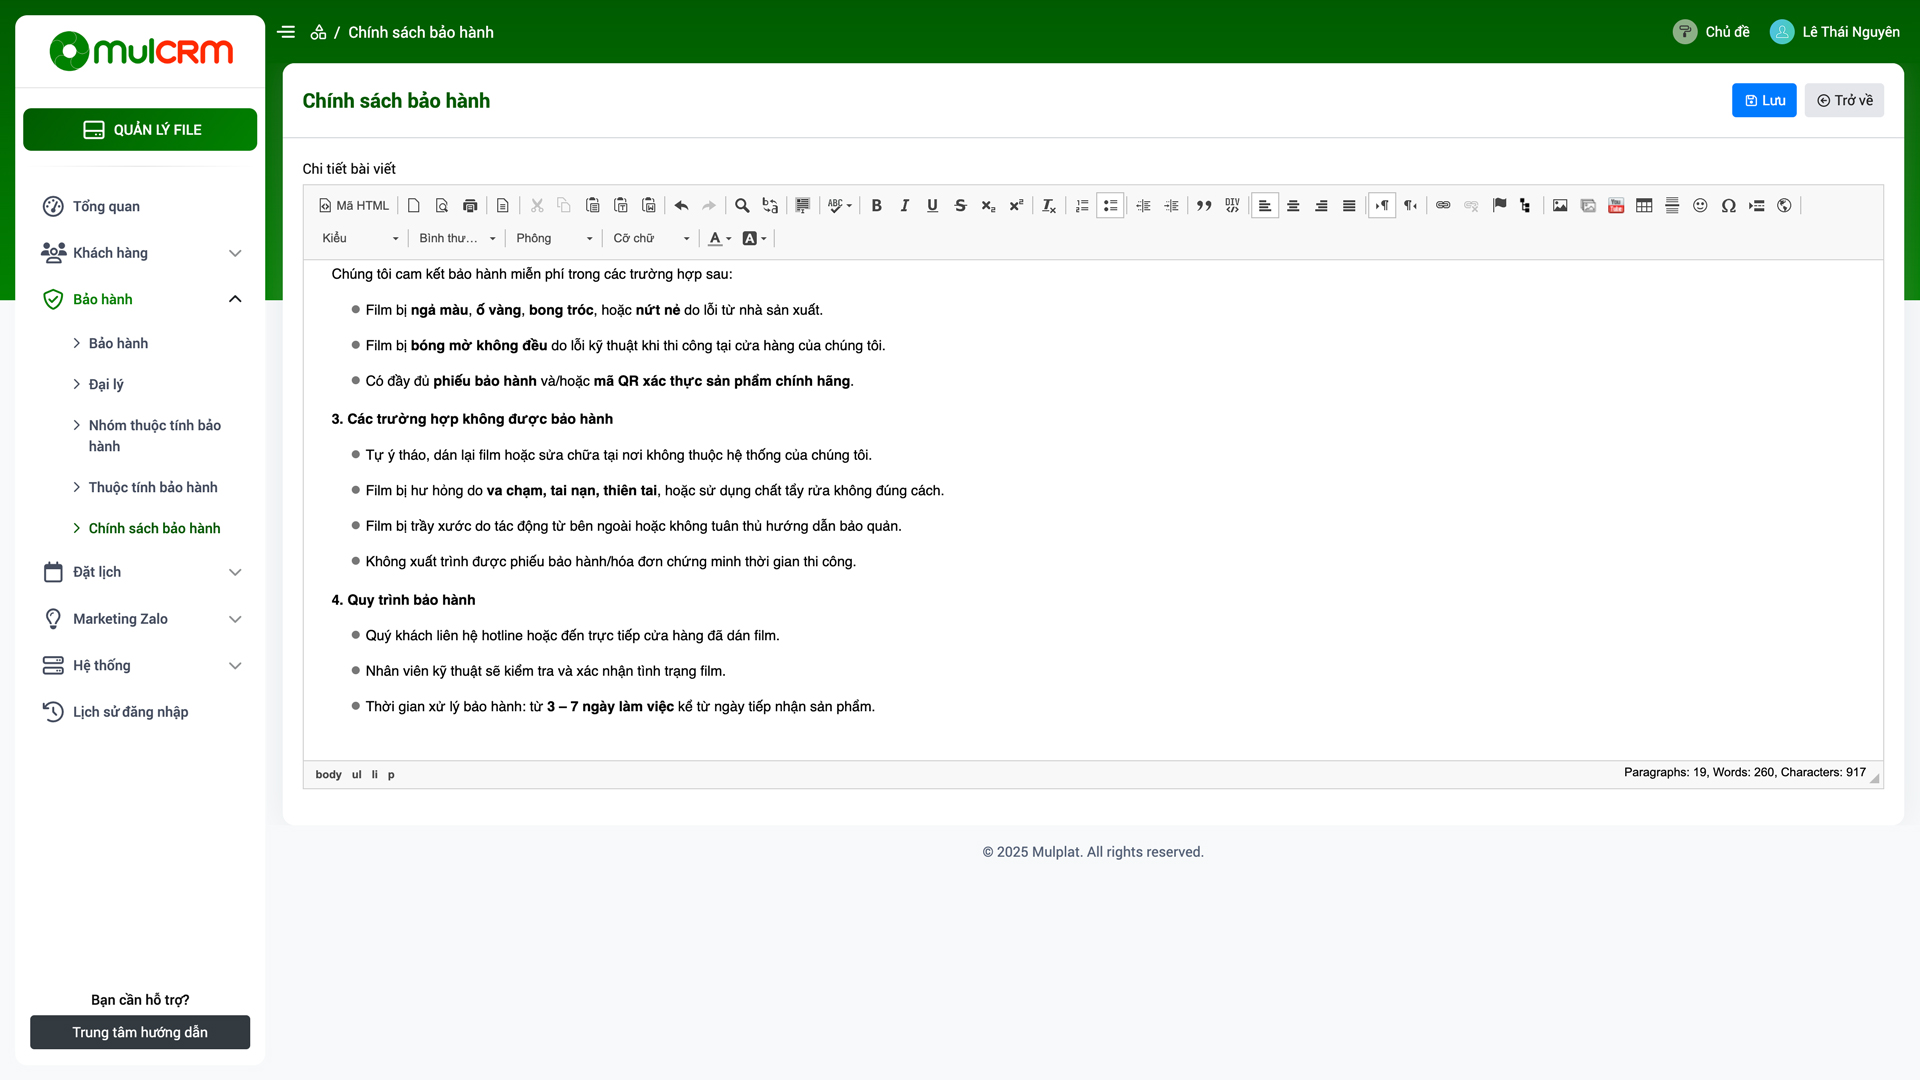Screen dimensions: 1920x1080
Task: Toggle center alignment
Action: pyautogui.click(x=1293, y=206)
